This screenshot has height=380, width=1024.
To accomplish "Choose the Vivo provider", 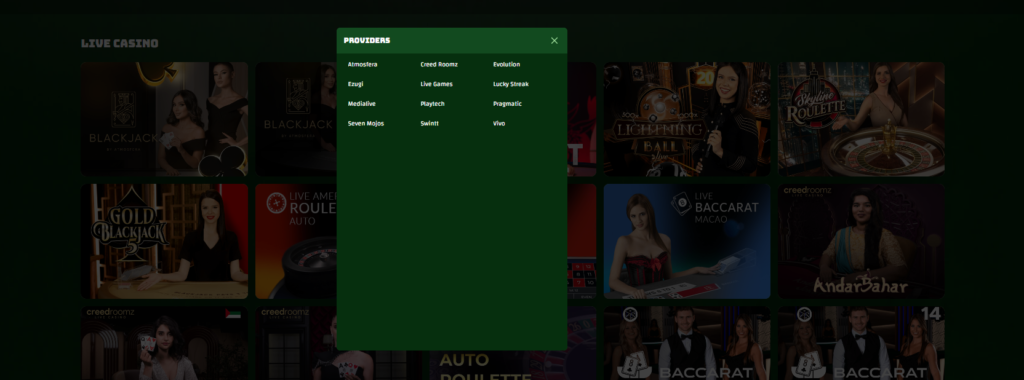I will point(499,123).
